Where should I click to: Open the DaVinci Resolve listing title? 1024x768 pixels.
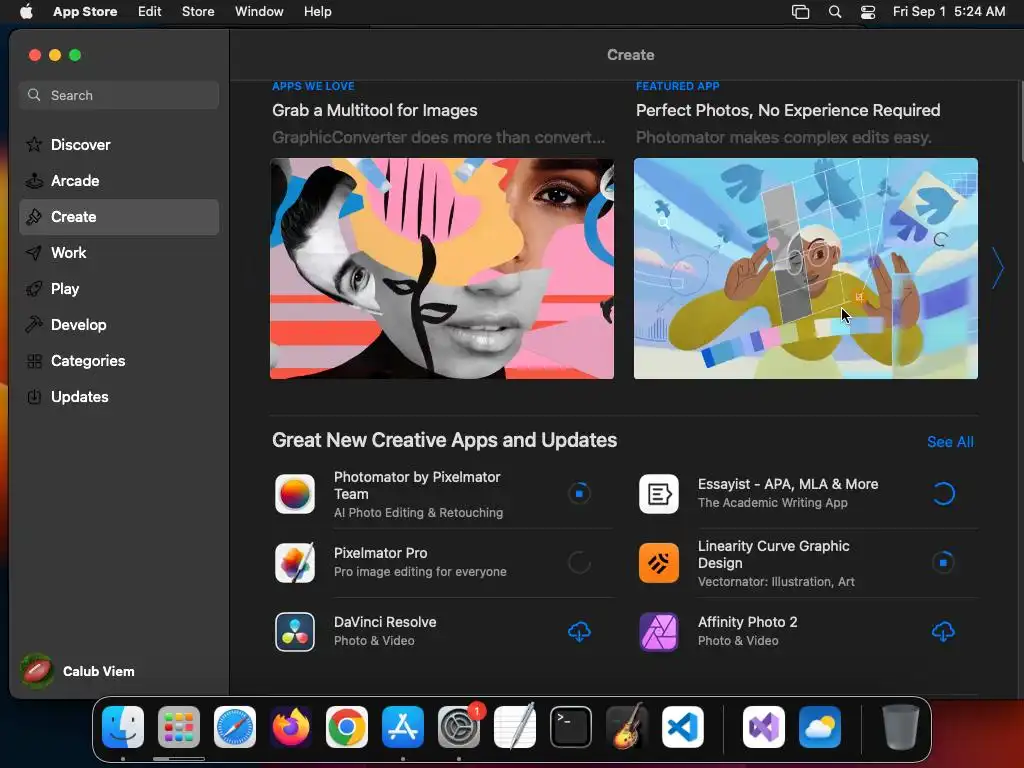[x=385, y=622]
